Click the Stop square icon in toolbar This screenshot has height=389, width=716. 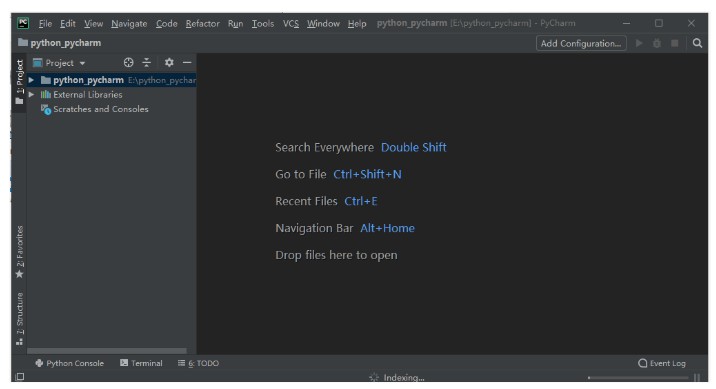click(x=674, y=43)
